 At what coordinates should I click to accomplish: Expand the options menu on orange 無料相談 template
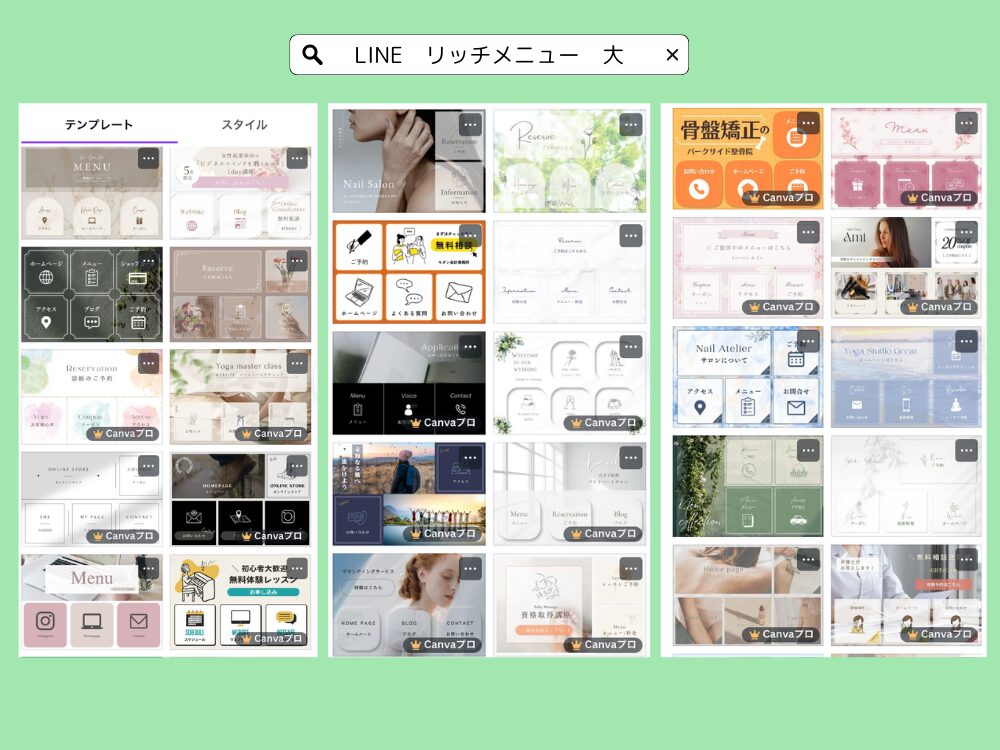[470, 236]
